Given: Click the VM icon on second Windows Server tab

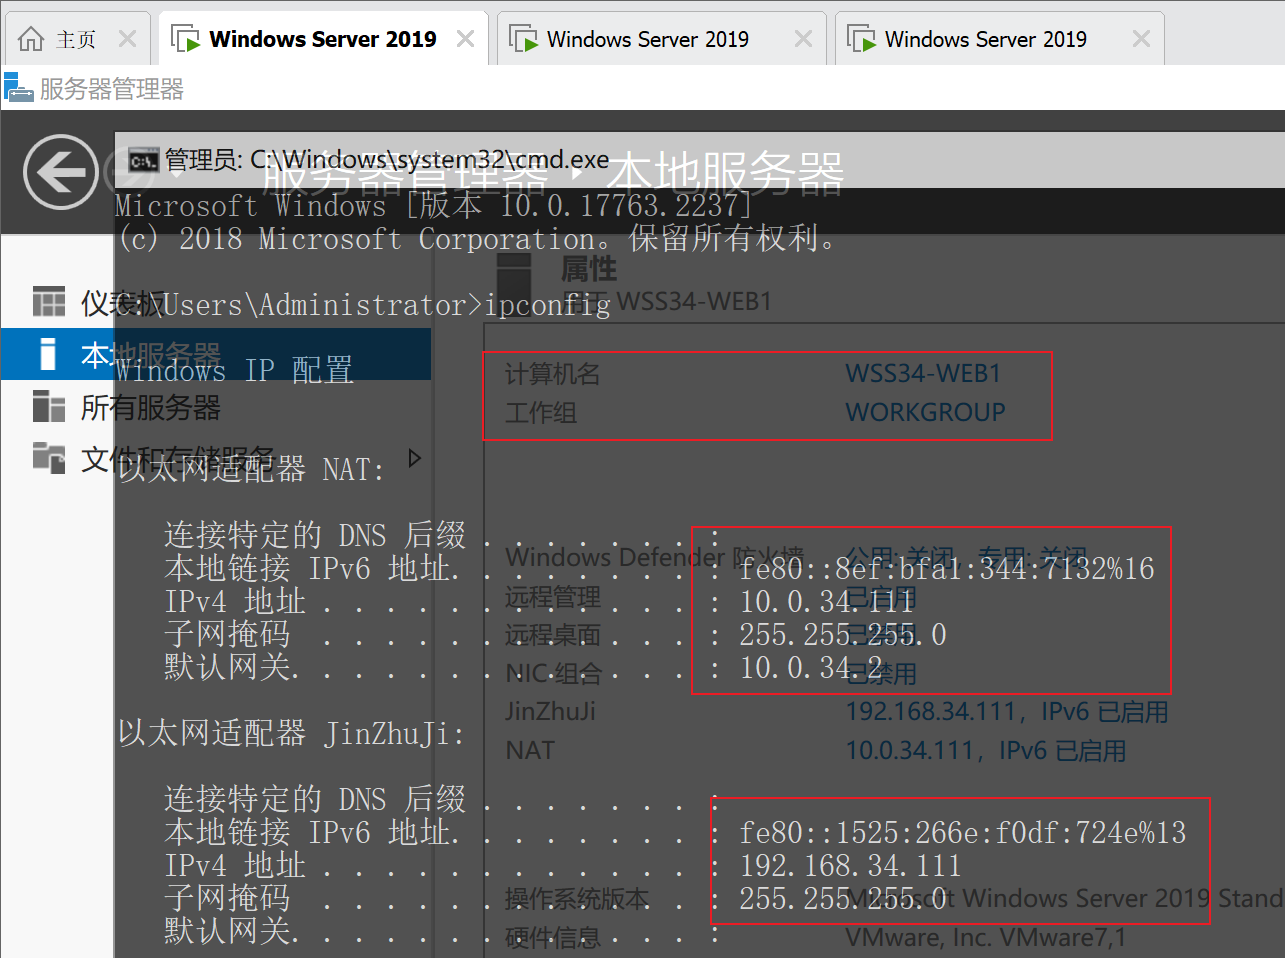Looking at the screenshot, I should click(523, 39).
